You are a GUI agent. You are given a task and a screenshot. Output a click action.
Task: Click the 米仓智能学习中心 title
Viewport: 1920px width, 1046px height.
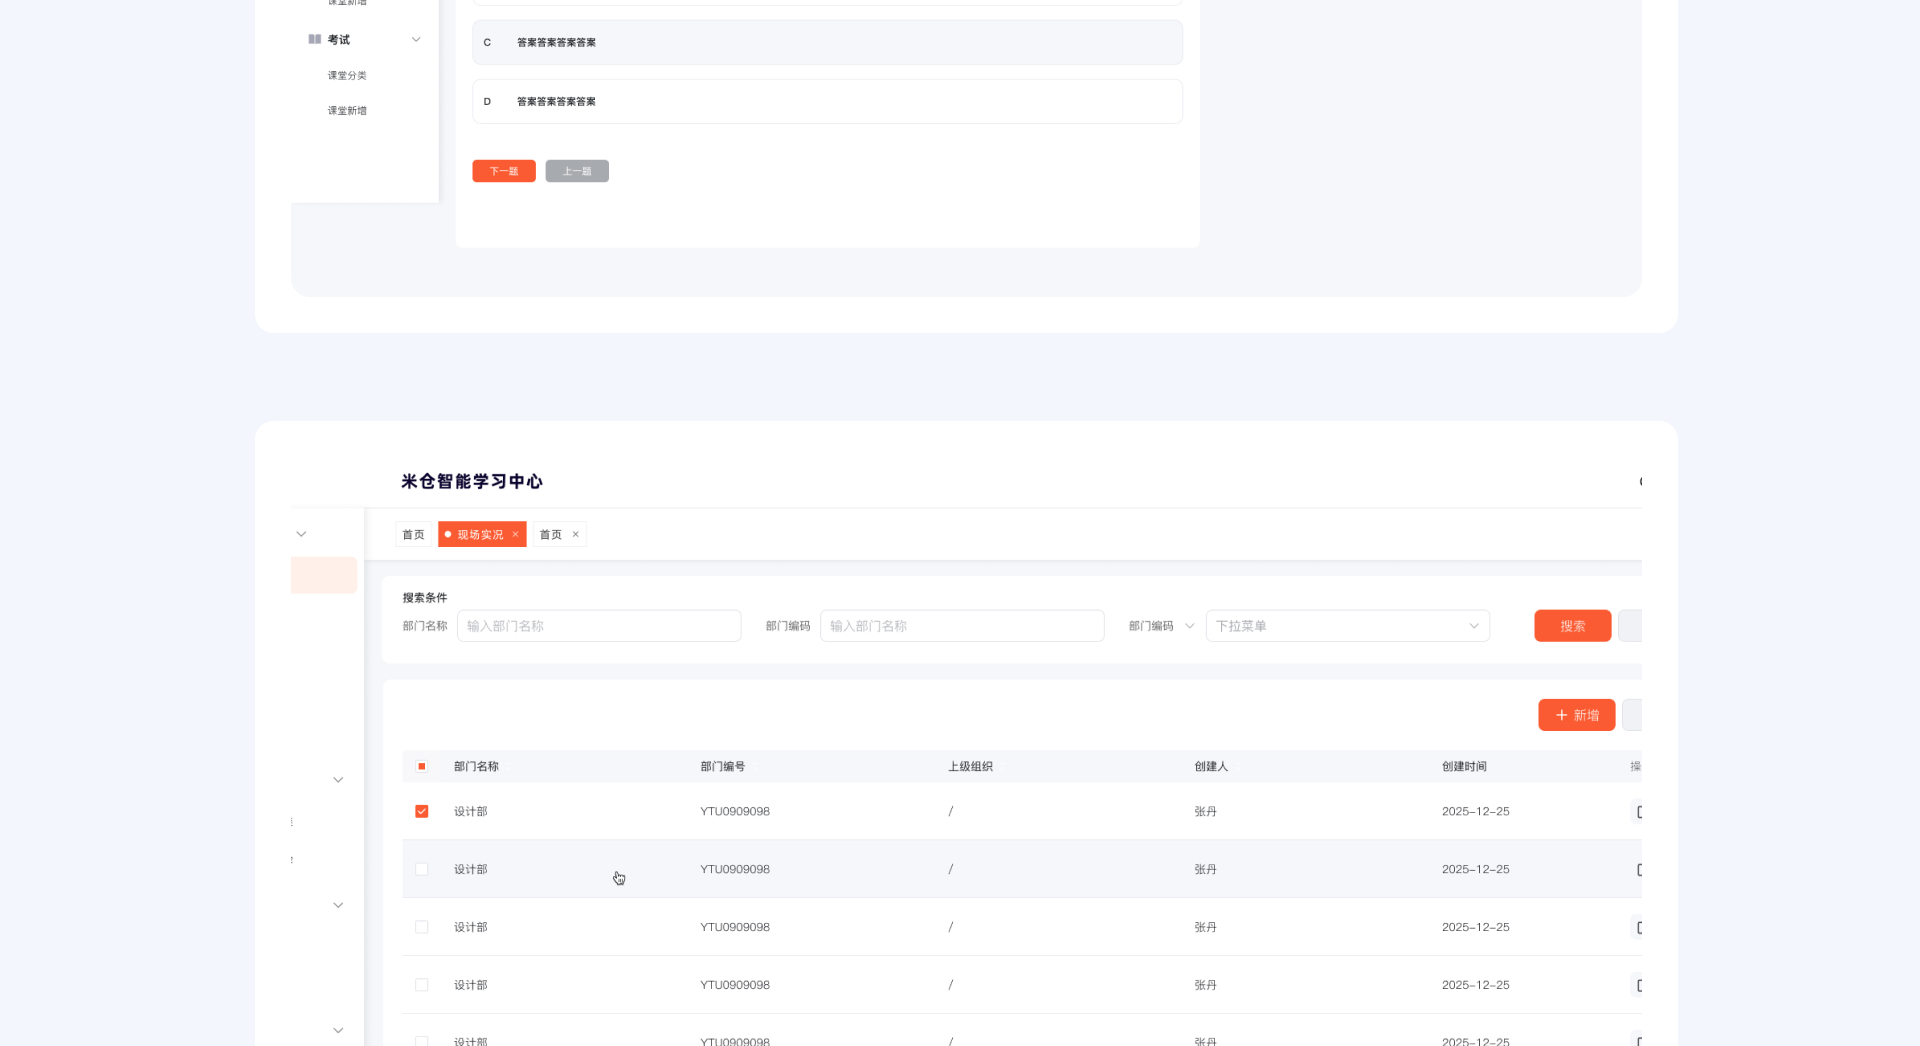[472, 481]
